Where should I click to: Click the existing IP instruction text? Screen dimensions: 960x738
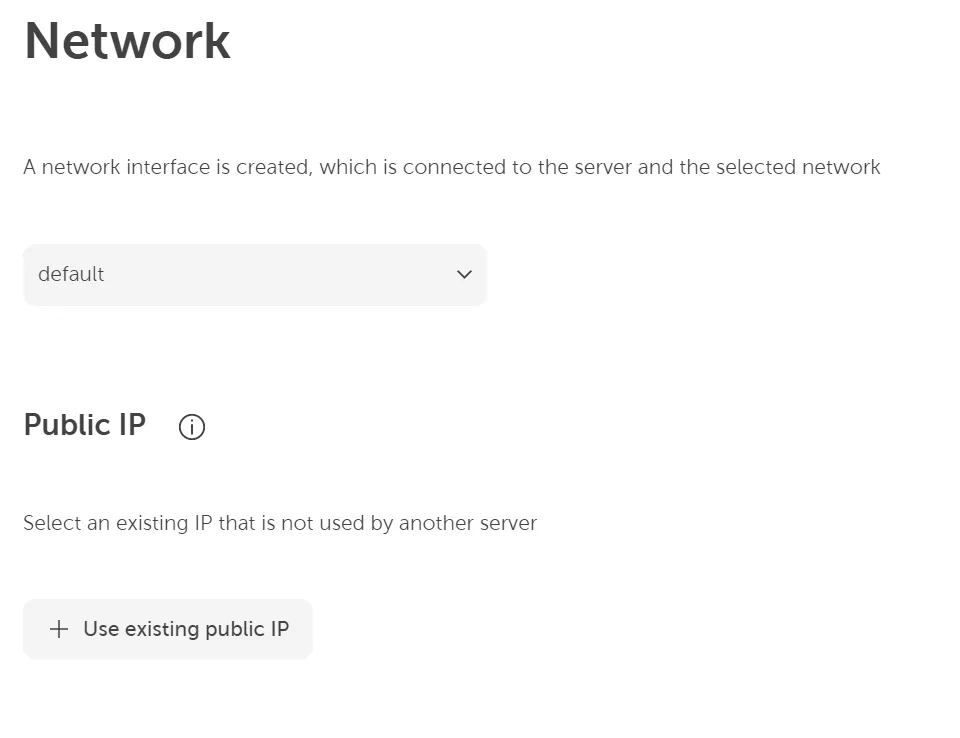tap(280, 523)
